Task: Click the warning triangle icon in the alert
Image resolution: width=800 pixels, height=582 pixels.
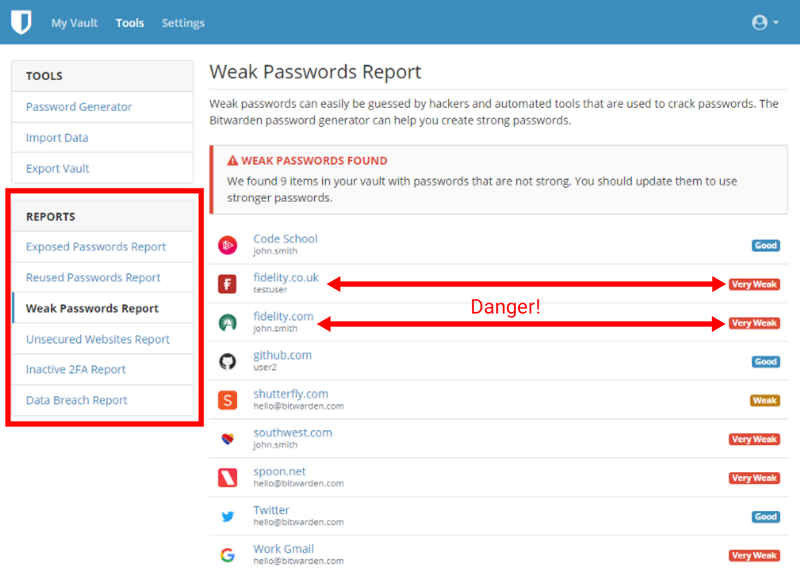Action: (233, 161)
